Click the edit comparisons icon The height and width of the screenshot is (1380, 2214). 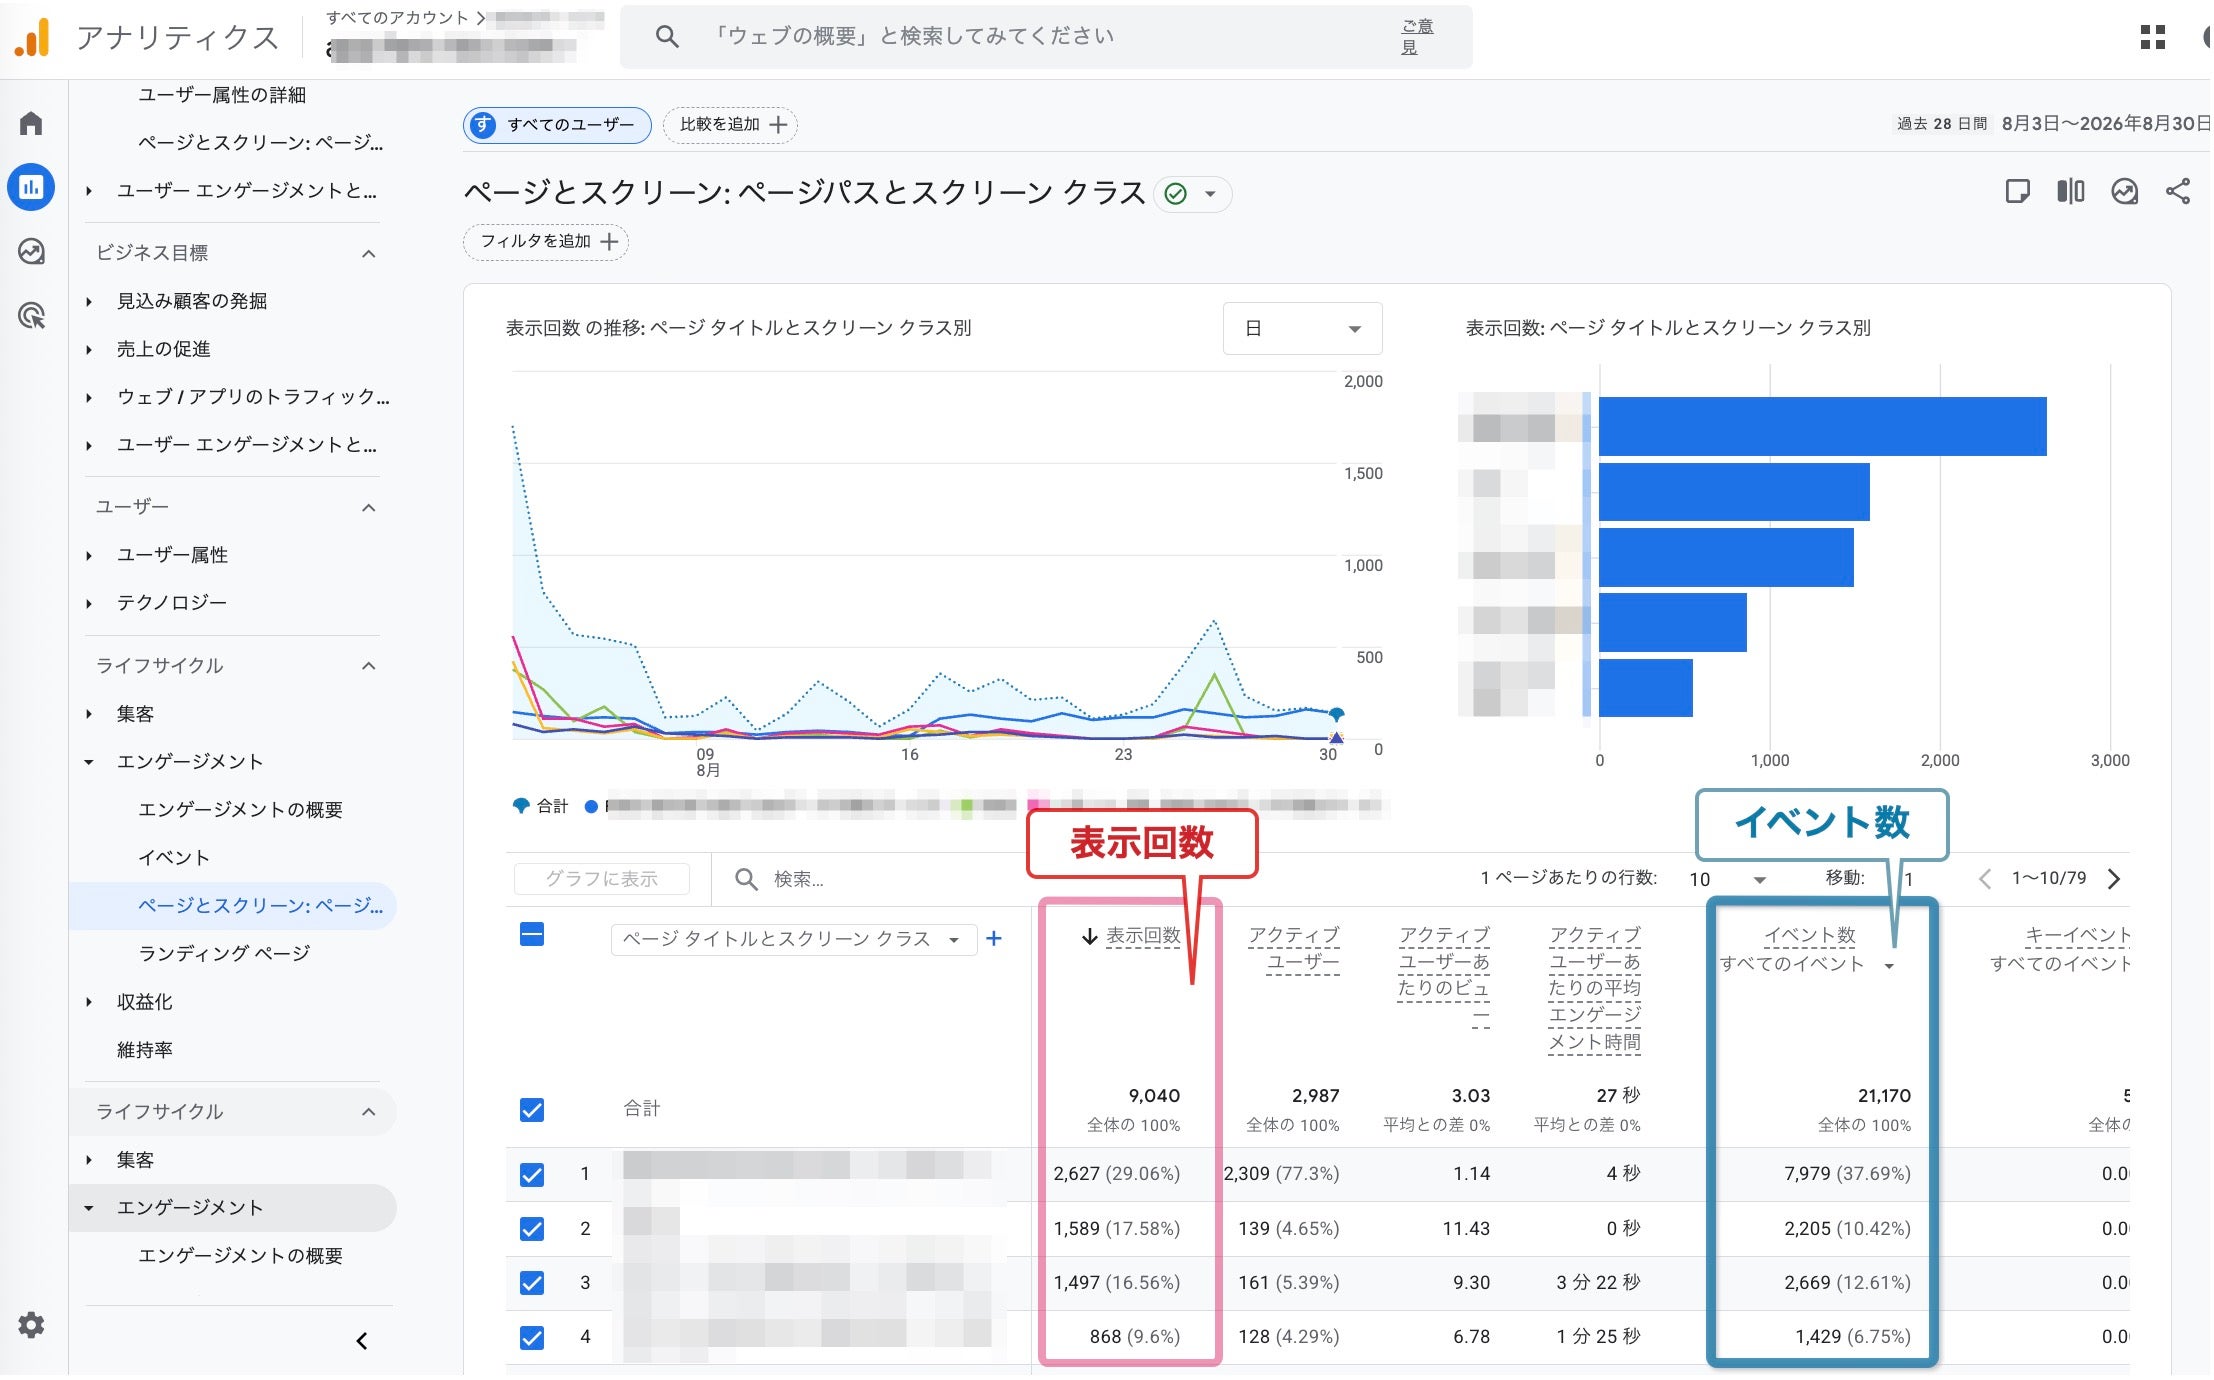pyautogui.click(x=2070, y=191)
